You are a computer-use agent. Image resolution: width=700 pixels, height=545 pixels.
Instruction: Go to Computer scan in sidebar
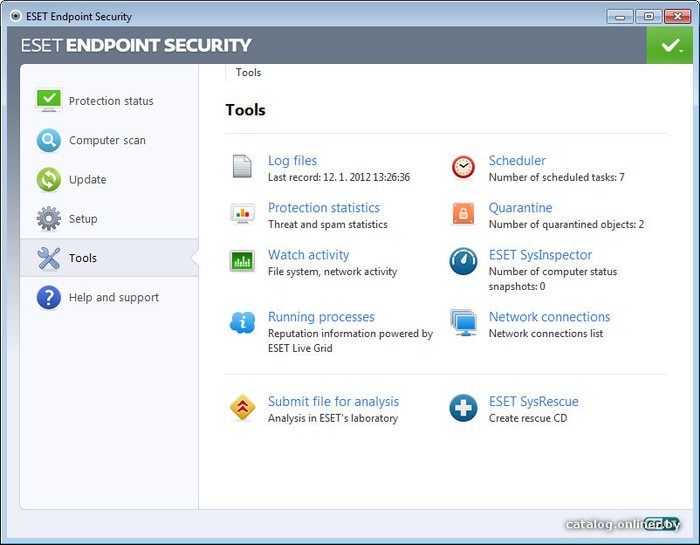pyautogui.click(x=106, y=141)
